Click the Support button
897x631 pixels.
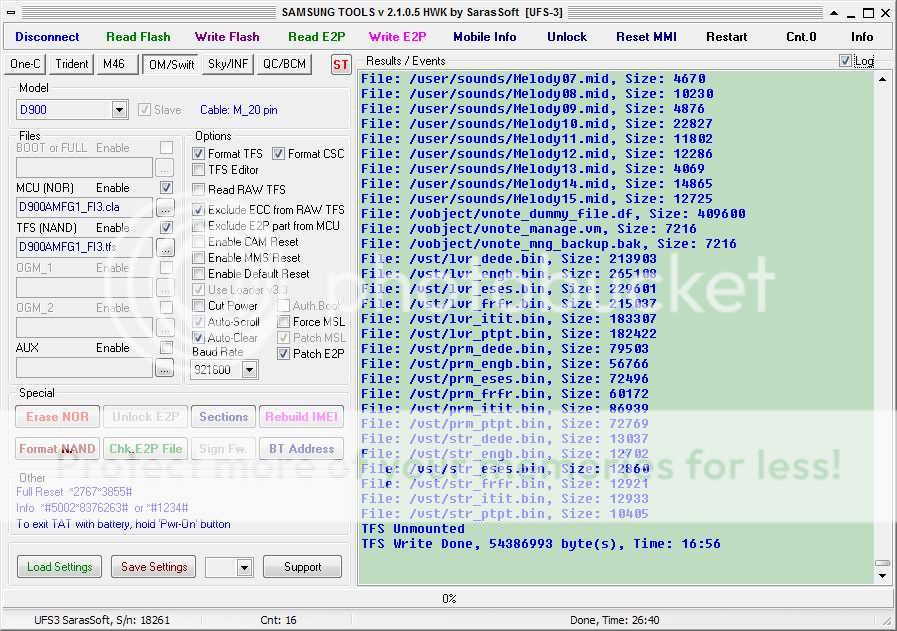point(303,567)
